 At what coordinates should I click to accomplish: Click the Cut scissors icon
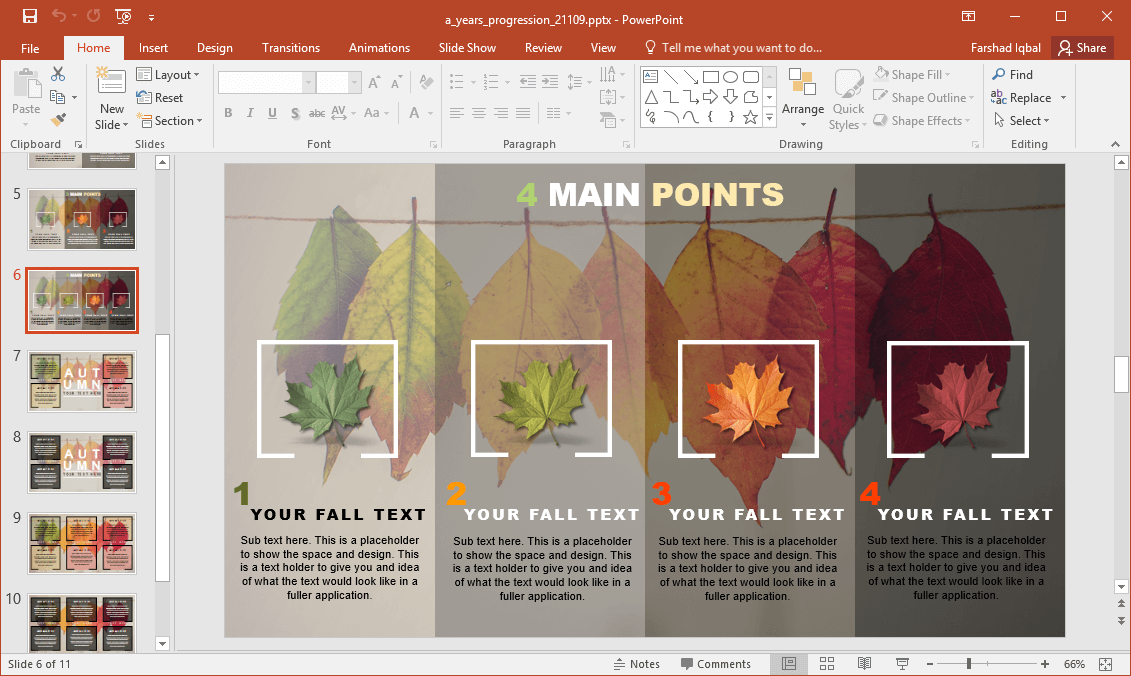[x=58, y=74]
